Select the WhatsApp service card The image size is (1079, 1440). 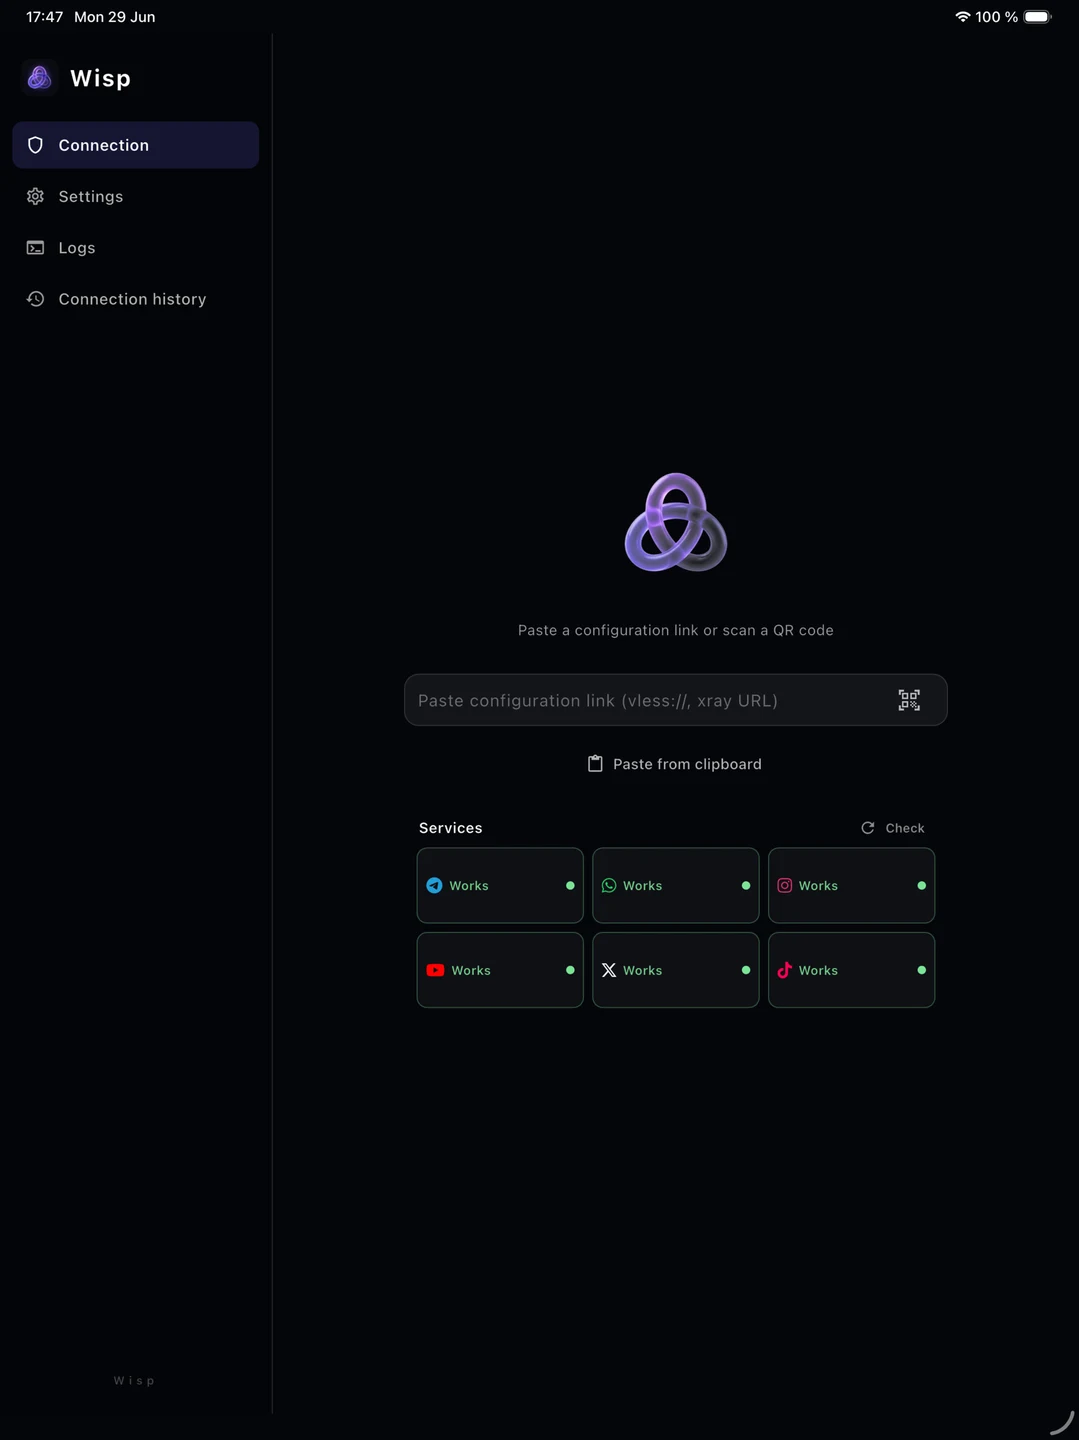(x=676, y=886)
